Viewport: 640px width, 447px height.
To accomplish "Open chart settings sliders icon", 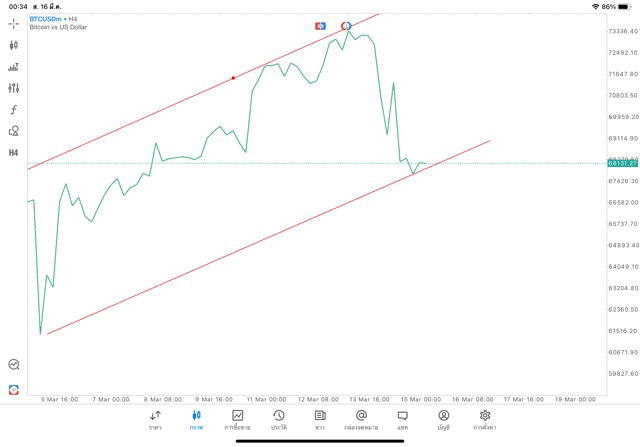I will tap(14, 88).
